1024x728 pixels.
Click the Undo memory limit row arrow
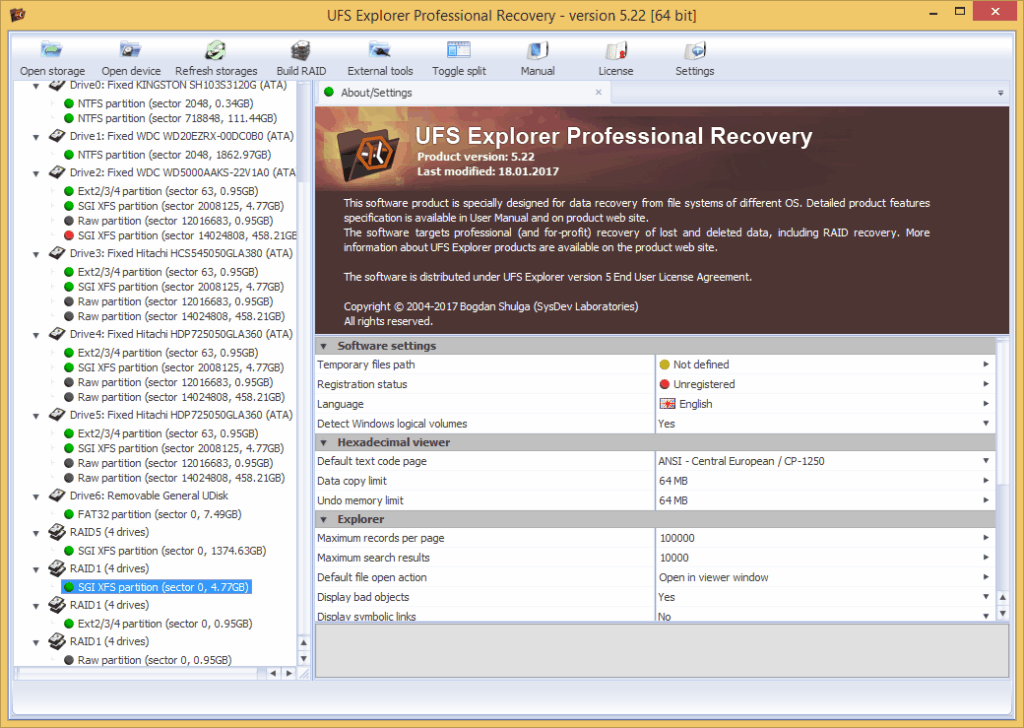(986, 500)
